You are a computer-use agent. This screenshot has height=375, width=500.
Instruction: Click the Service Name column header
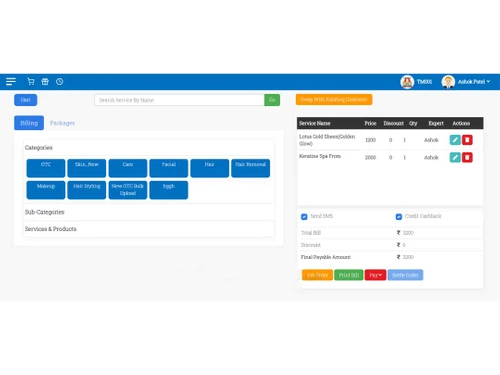(x=315, y=123)
